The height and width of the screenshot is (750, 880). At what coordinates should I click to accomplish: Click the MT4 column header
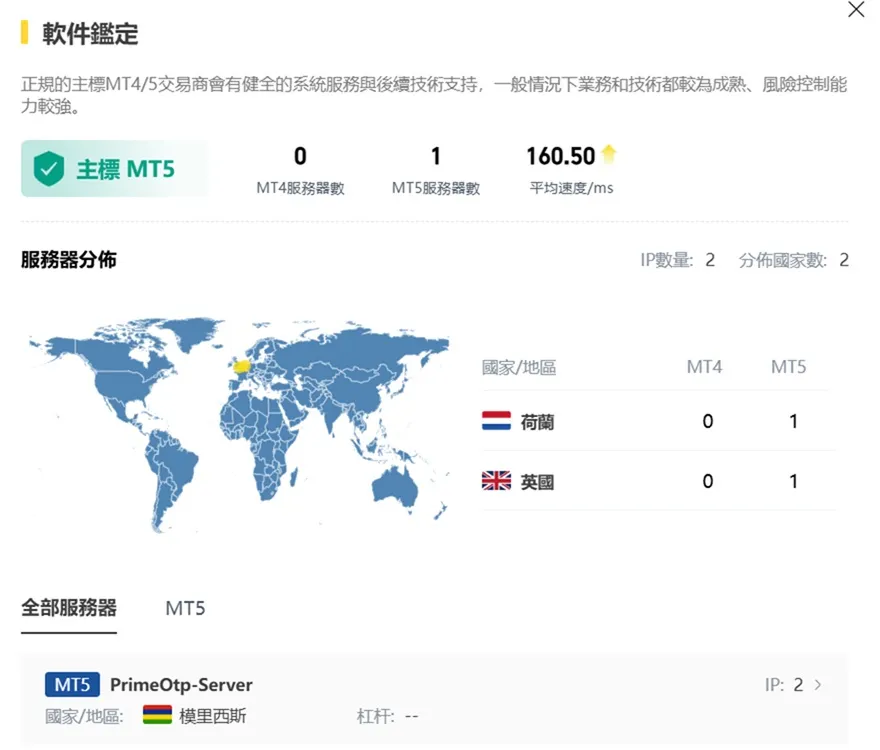(704, 367)
